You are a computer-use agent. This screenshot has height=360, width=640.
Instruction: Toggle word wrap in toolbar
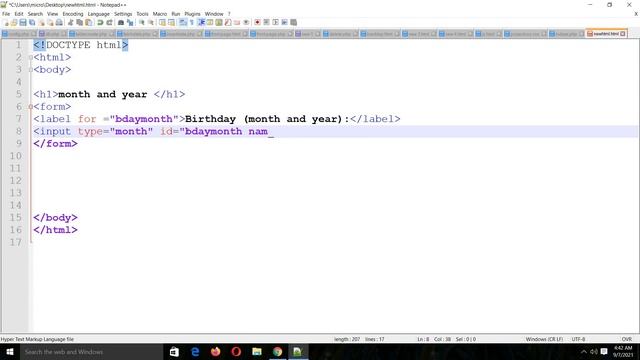tap(183, 22)
